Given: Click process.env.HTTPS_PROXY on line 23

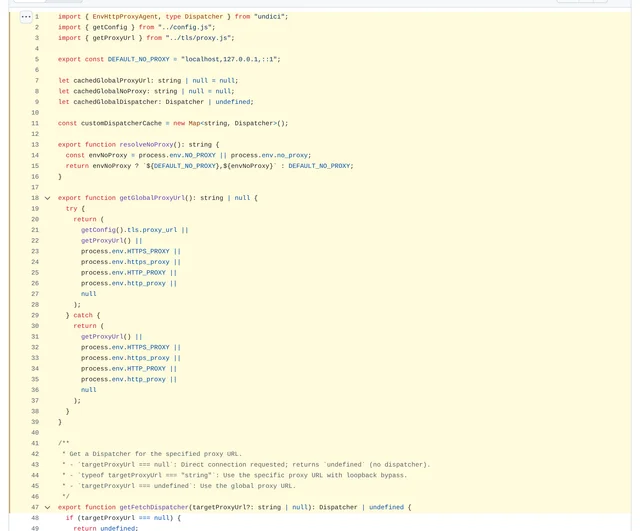Looking at the screenshot, I should pyautogui.click(x=125, y=251).
